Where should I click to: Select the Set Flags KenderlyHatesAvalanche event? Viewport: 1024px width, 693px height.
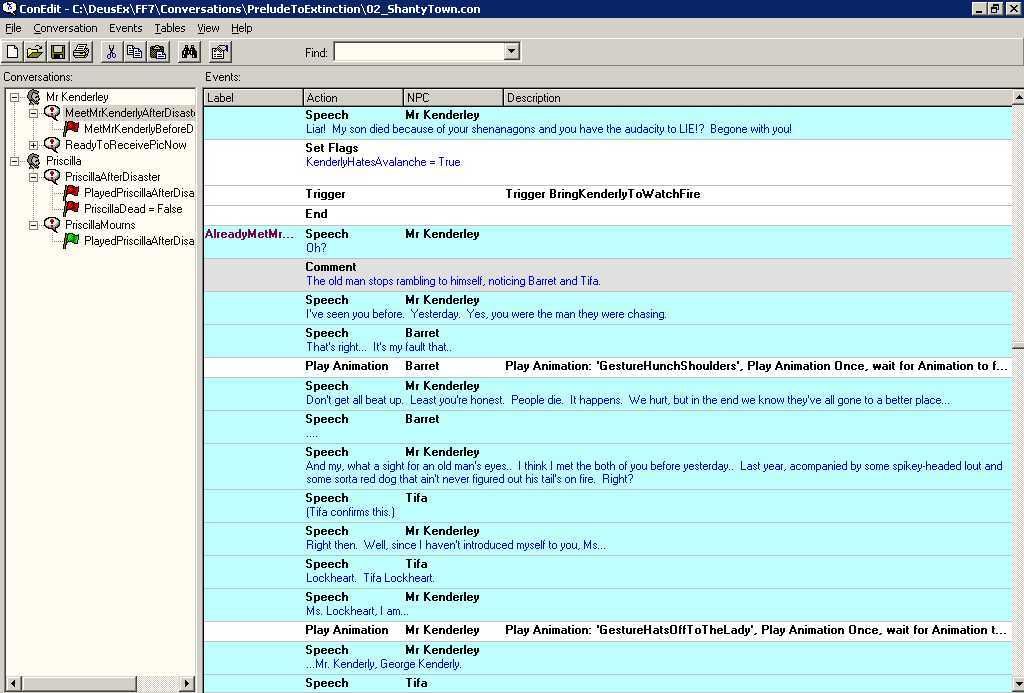coord(607,162)
